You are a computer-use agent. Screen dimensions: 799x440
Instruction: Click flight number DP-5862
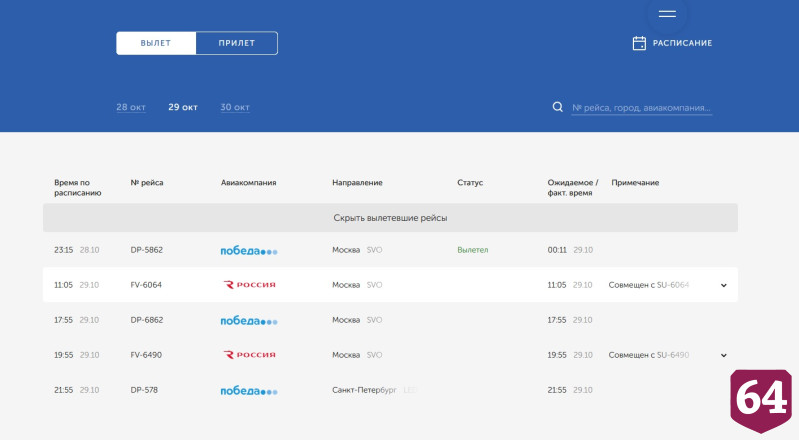coord(147,250)
